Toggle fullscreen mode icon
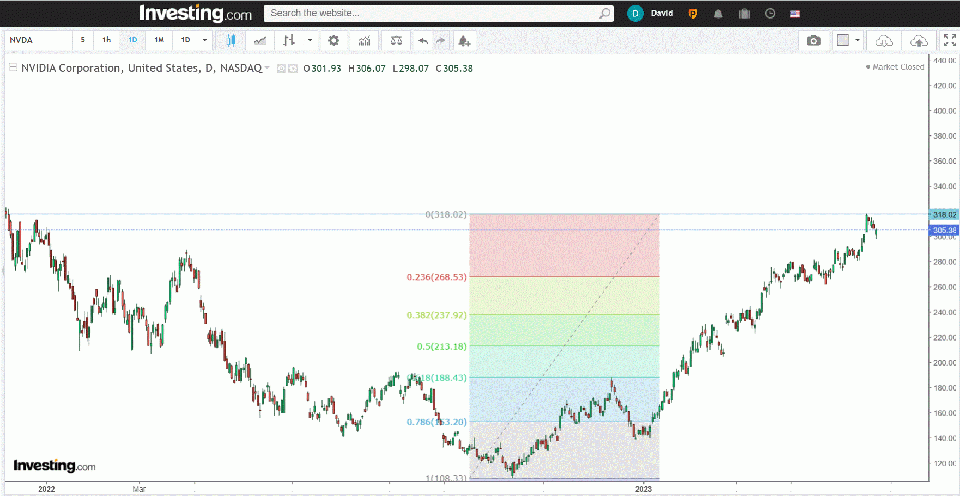The image size is (960, 496). pyautogui.click(x=950, y=40)
